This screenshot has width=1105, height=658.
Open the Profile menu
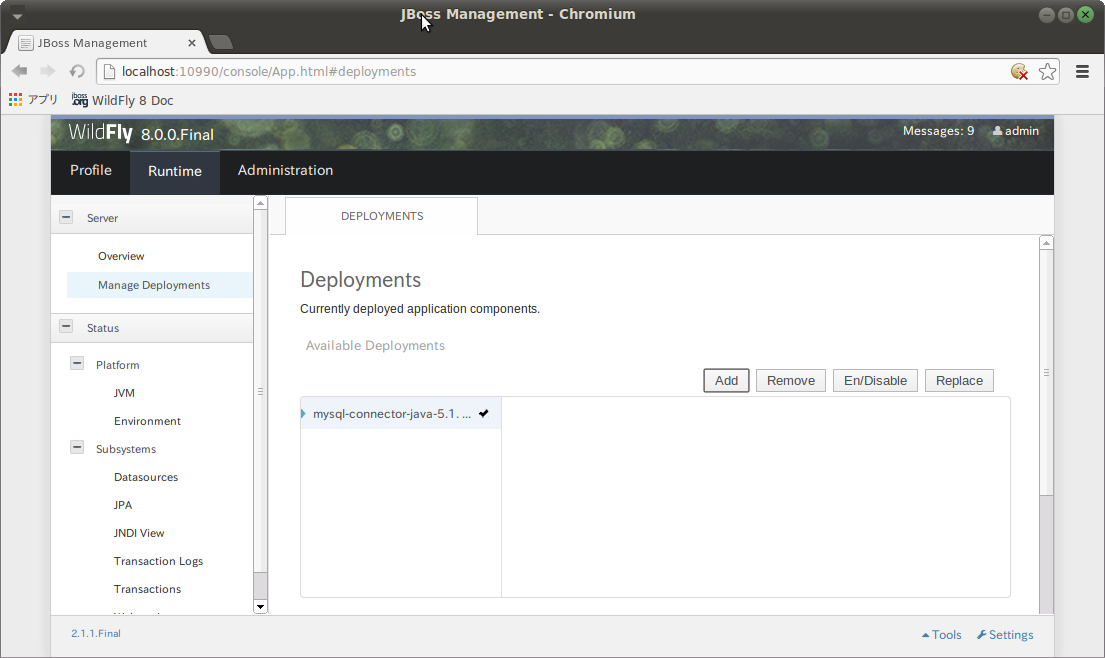(x=90, y=170)
